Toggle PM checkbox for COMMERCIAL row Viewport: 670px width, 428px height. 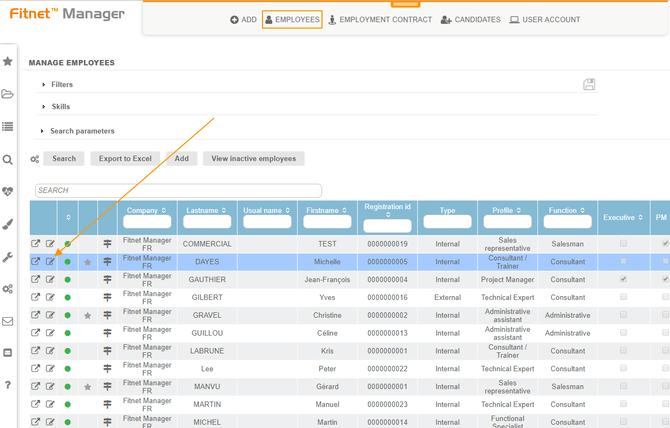click(665, 243)
